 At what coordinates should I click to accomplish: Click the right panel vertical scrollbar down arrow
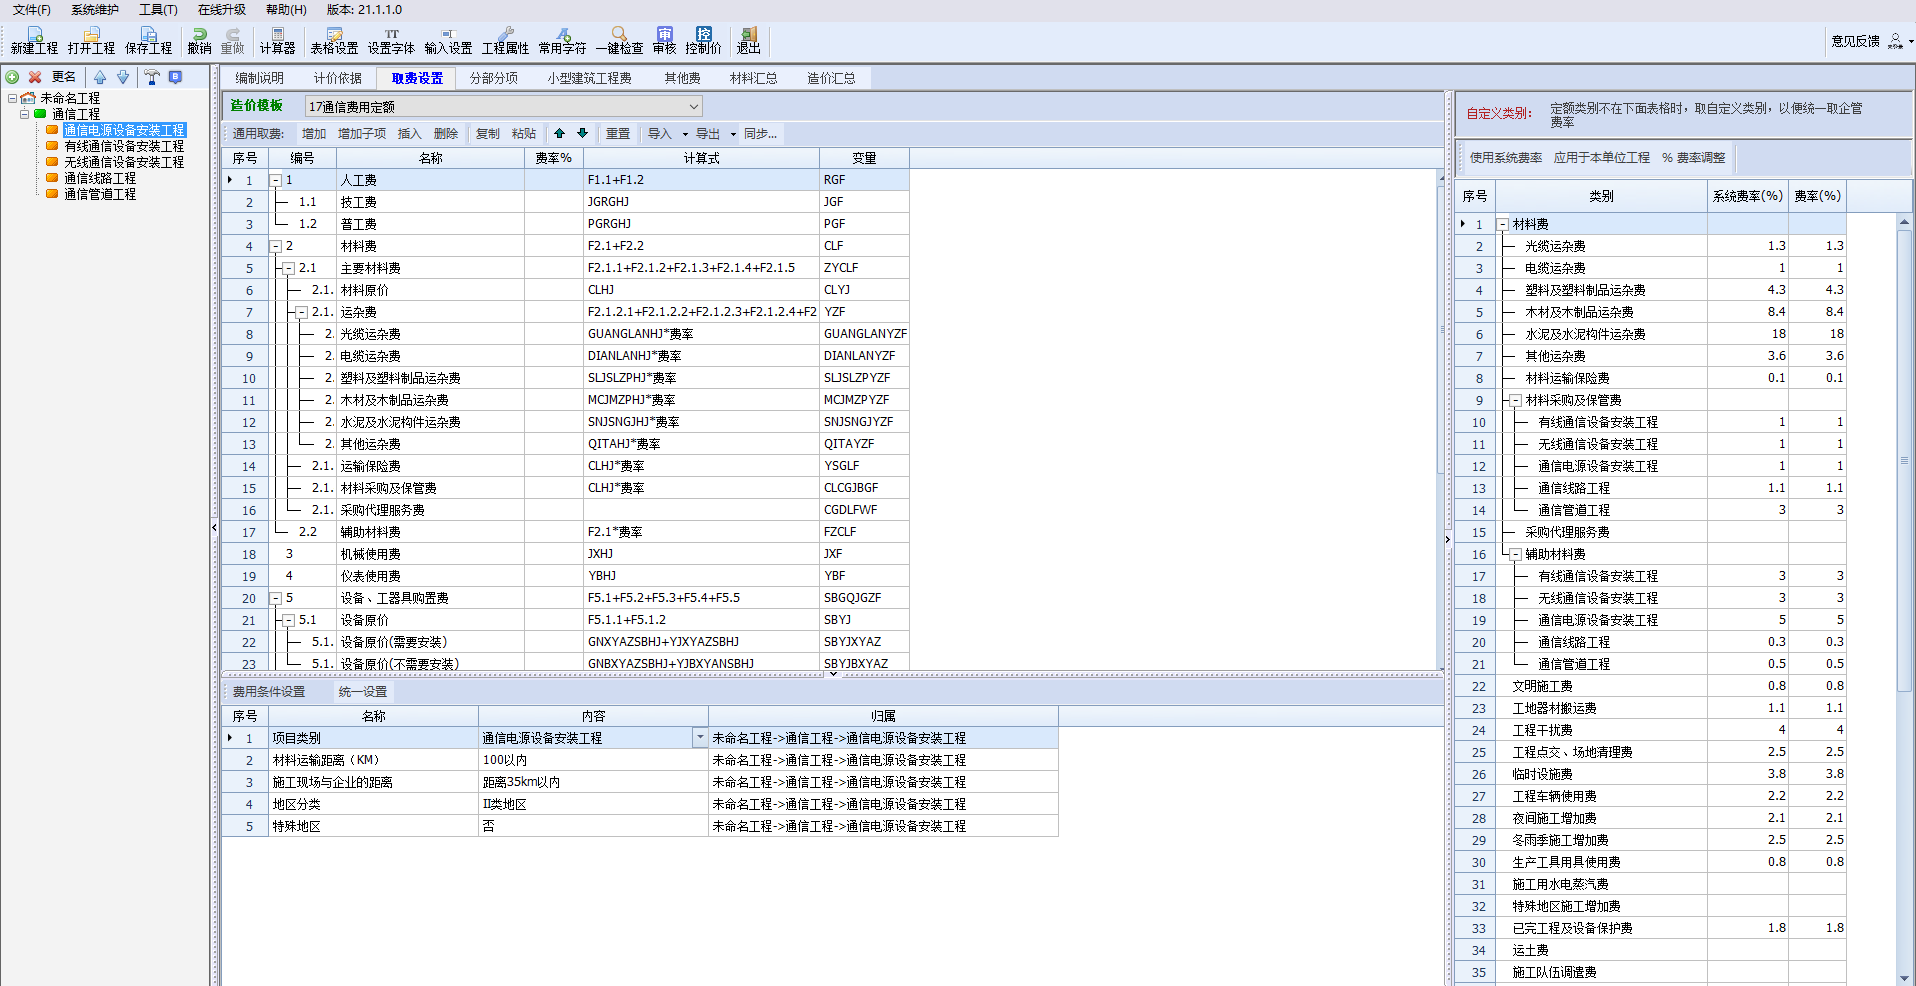click(1904, 978)
